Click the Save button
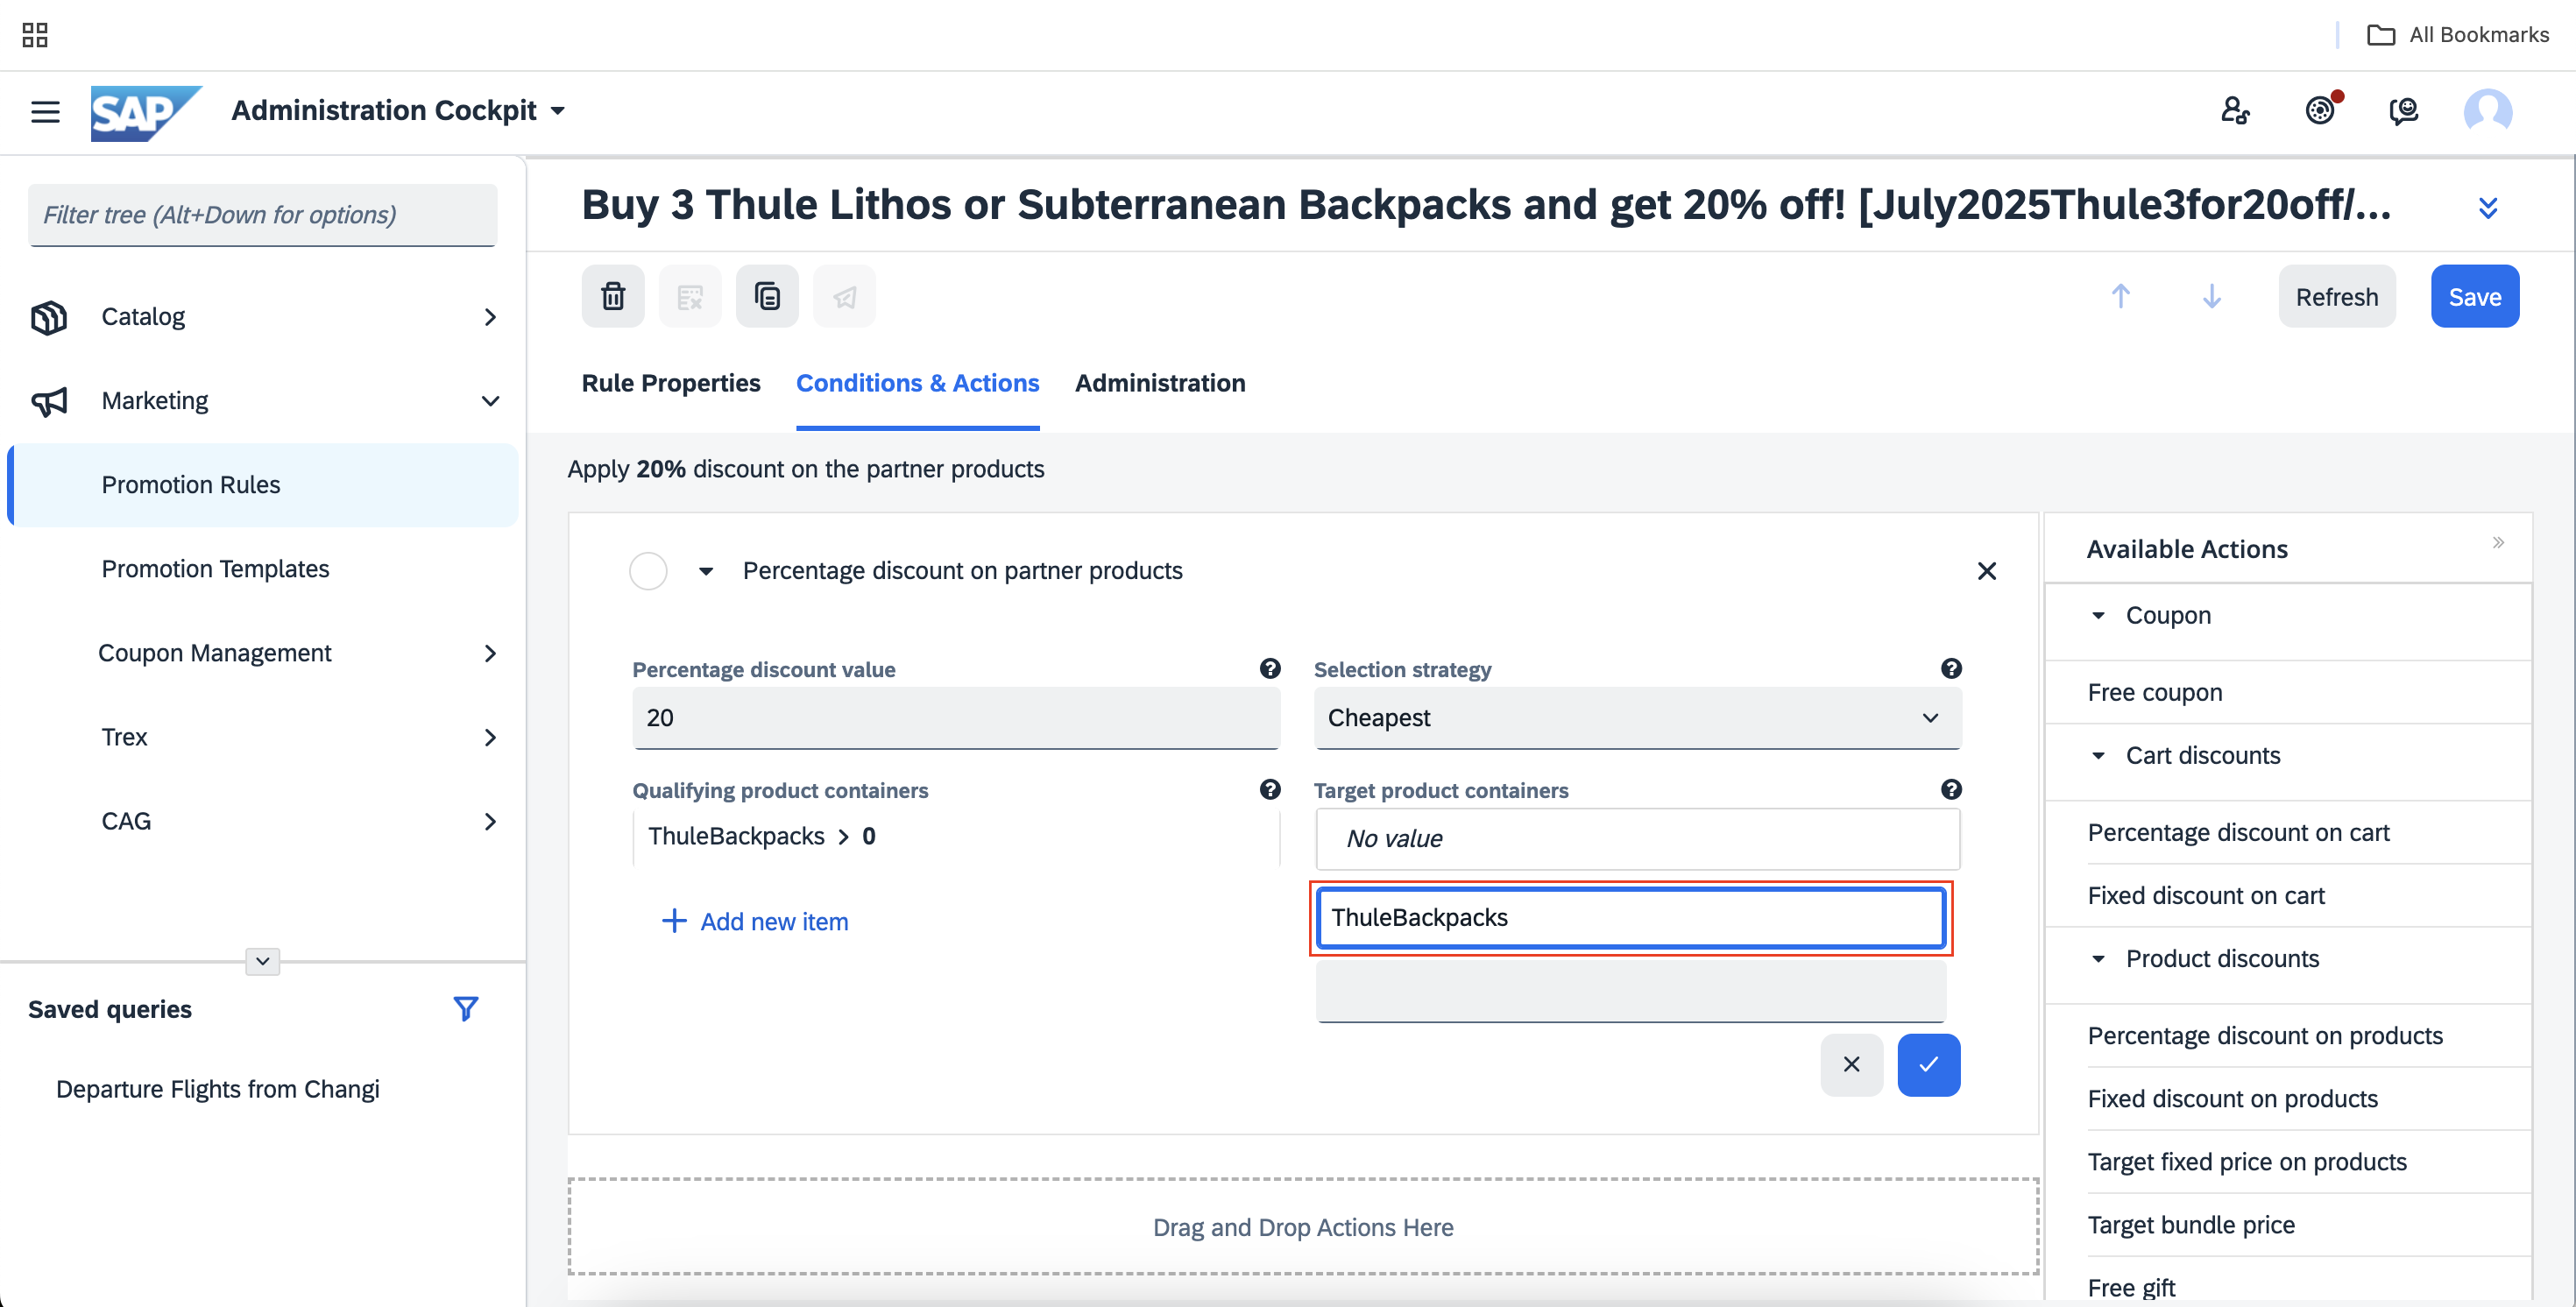2576x1307 pixels. [x=2475, y=296]
